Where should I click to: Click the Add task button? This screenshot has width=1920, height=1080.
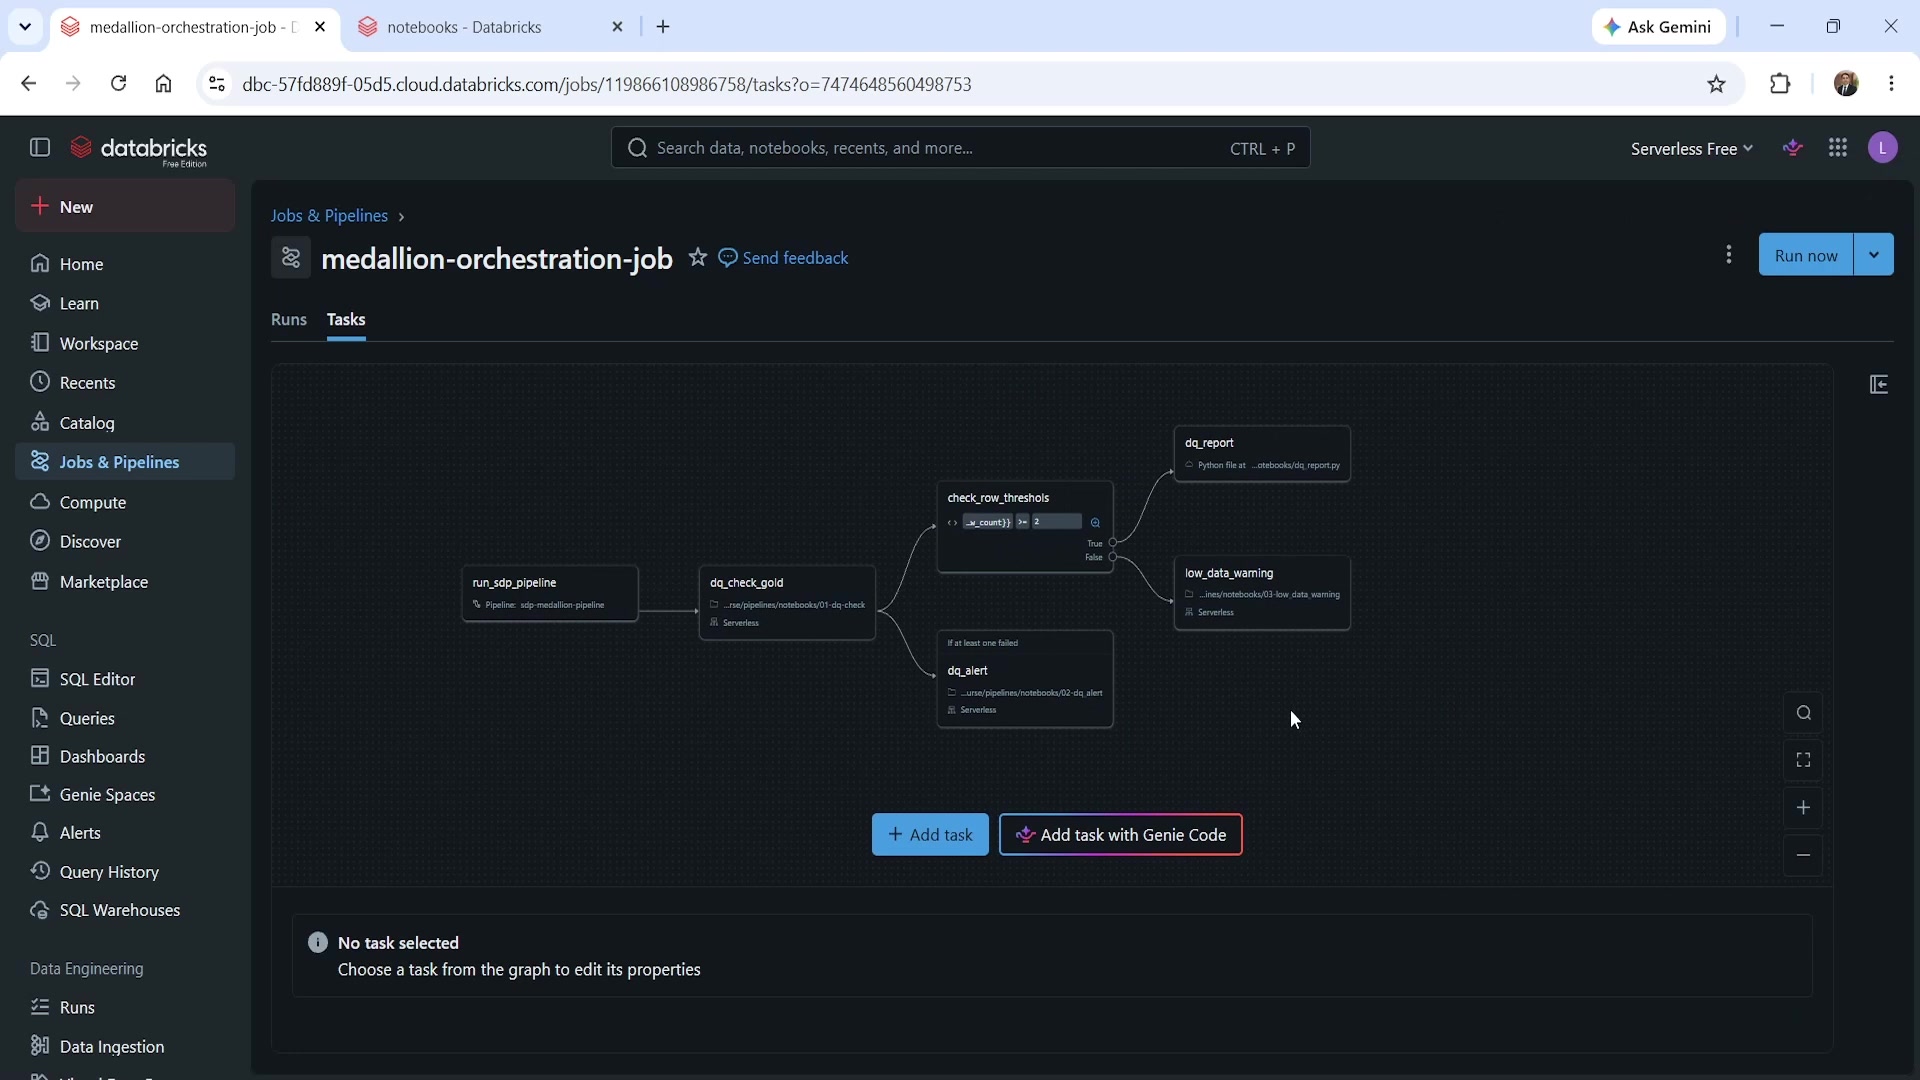coord(930,835)
